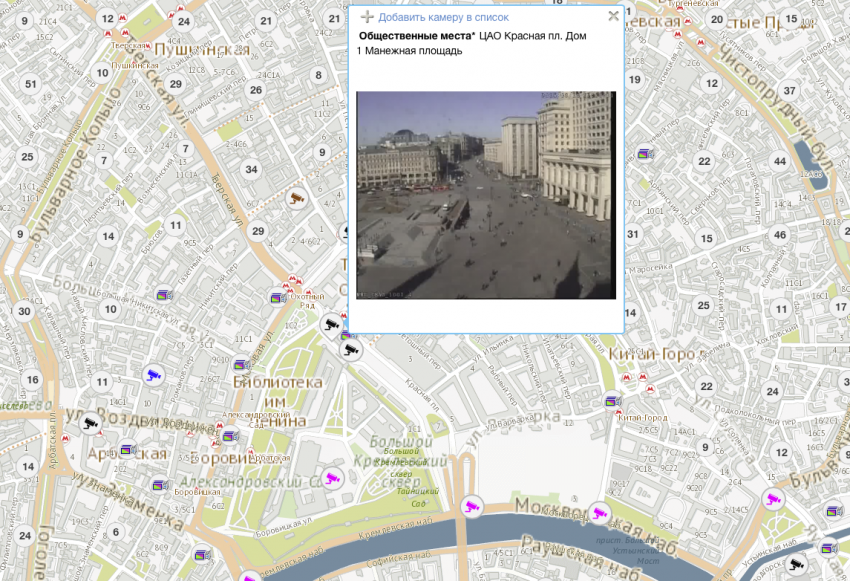Open the cluster marker numbered 37
Screen dimensions: 850x581
[789, 91]
